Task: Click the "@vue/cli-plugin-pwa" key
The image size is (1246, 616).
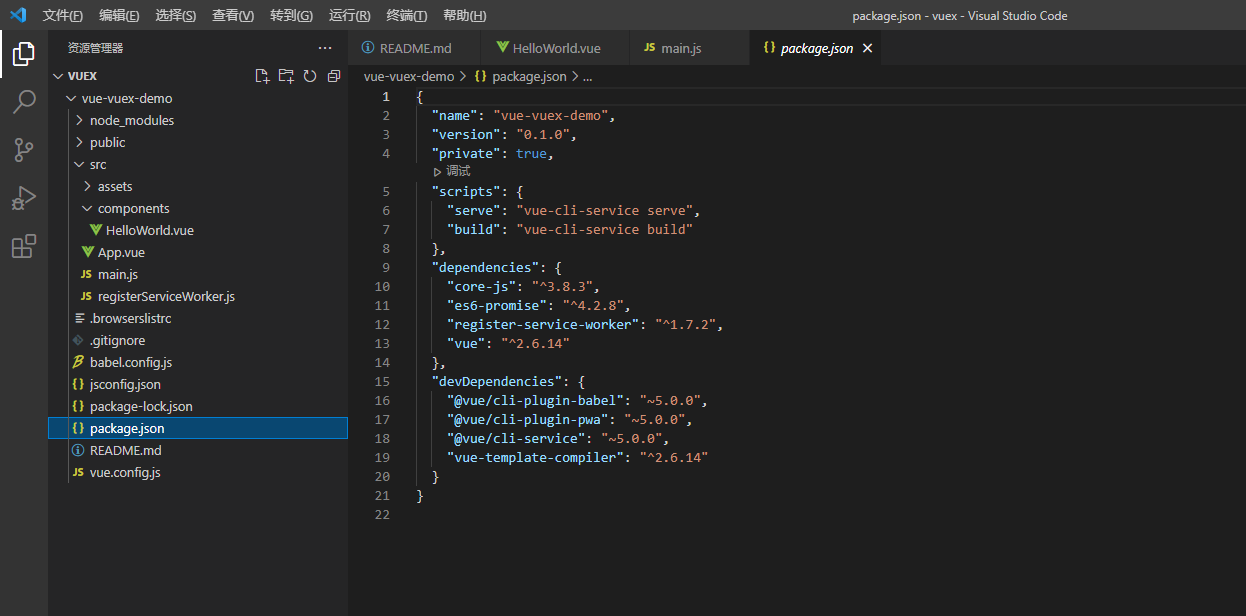Action: click(528, 419)
